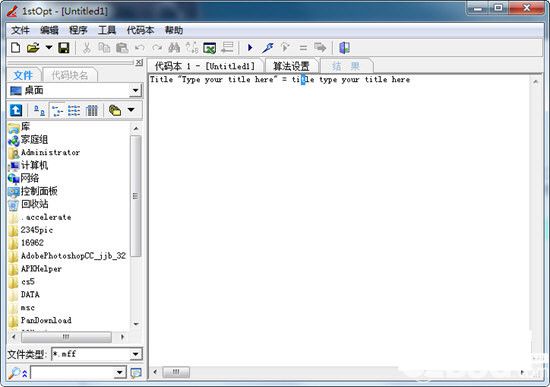The image size is (550, 387).
Task: Select the 计算机 item
Action: click(x=34, y=165)
